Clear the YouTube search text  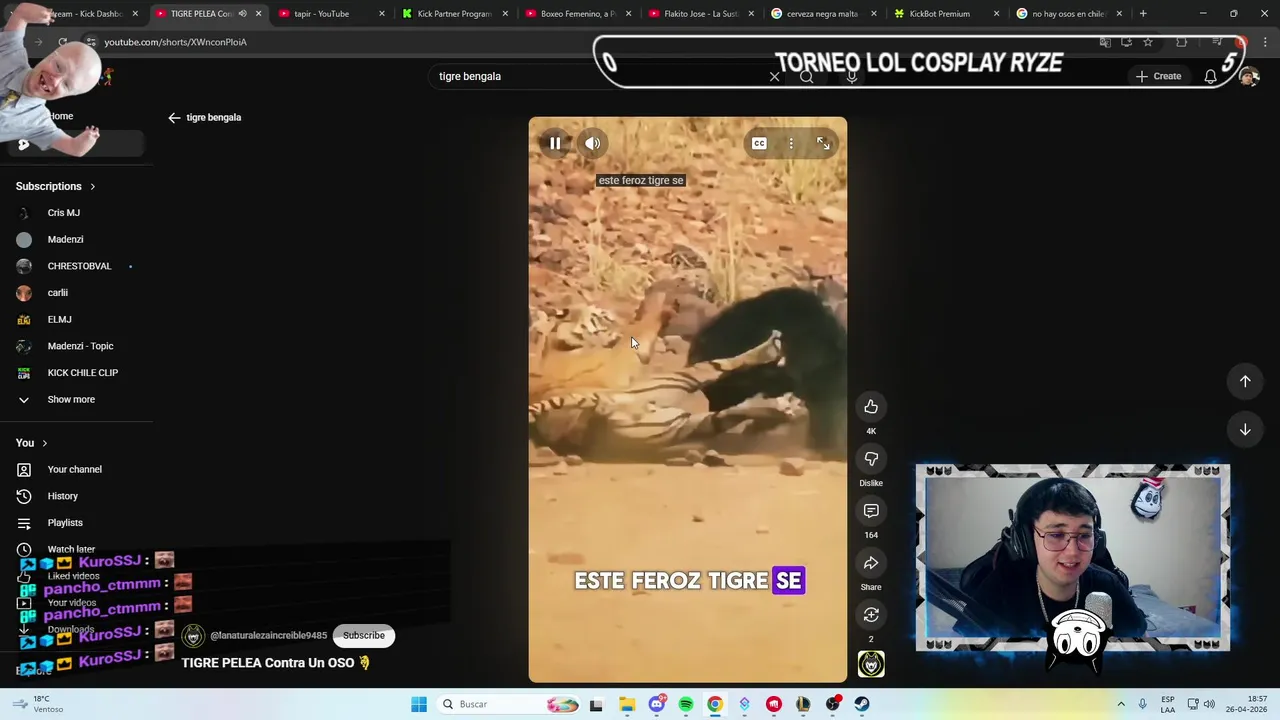(x=774, y=76)
